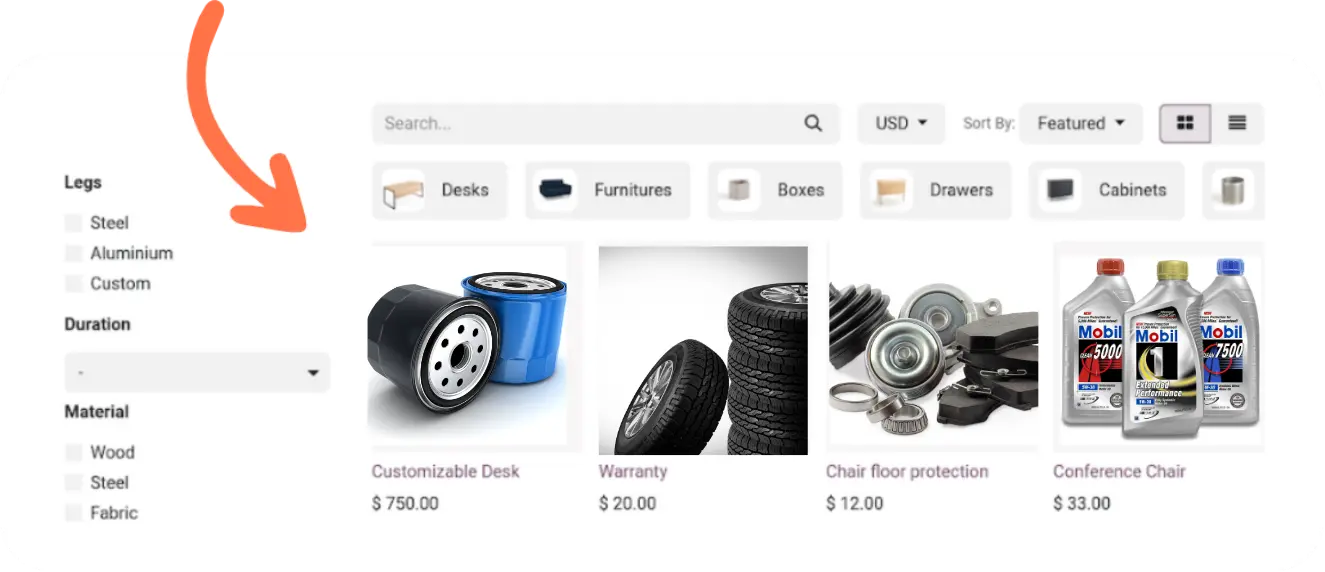Image resolution: width=1325 pixels, height=572 pixels.
Task: Open the Conference Chair product link
Action: click(x=1119, y=471)
